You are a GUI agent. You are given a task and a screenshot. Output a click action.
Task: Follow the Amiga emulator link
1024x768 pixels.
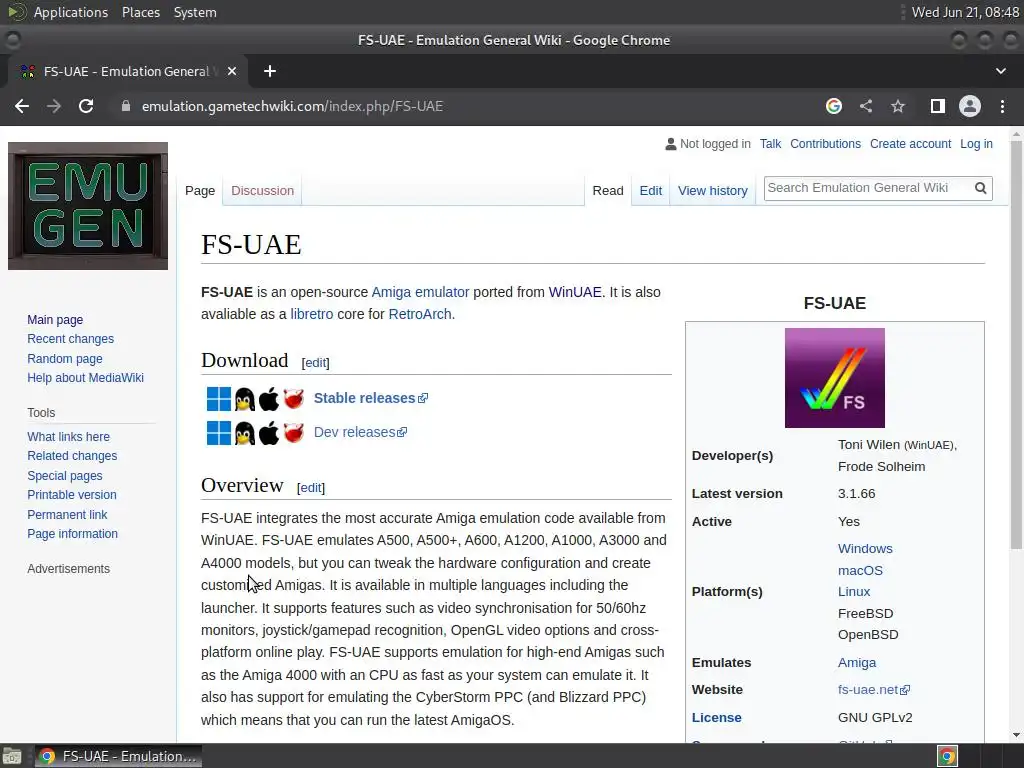click(421, 292)
